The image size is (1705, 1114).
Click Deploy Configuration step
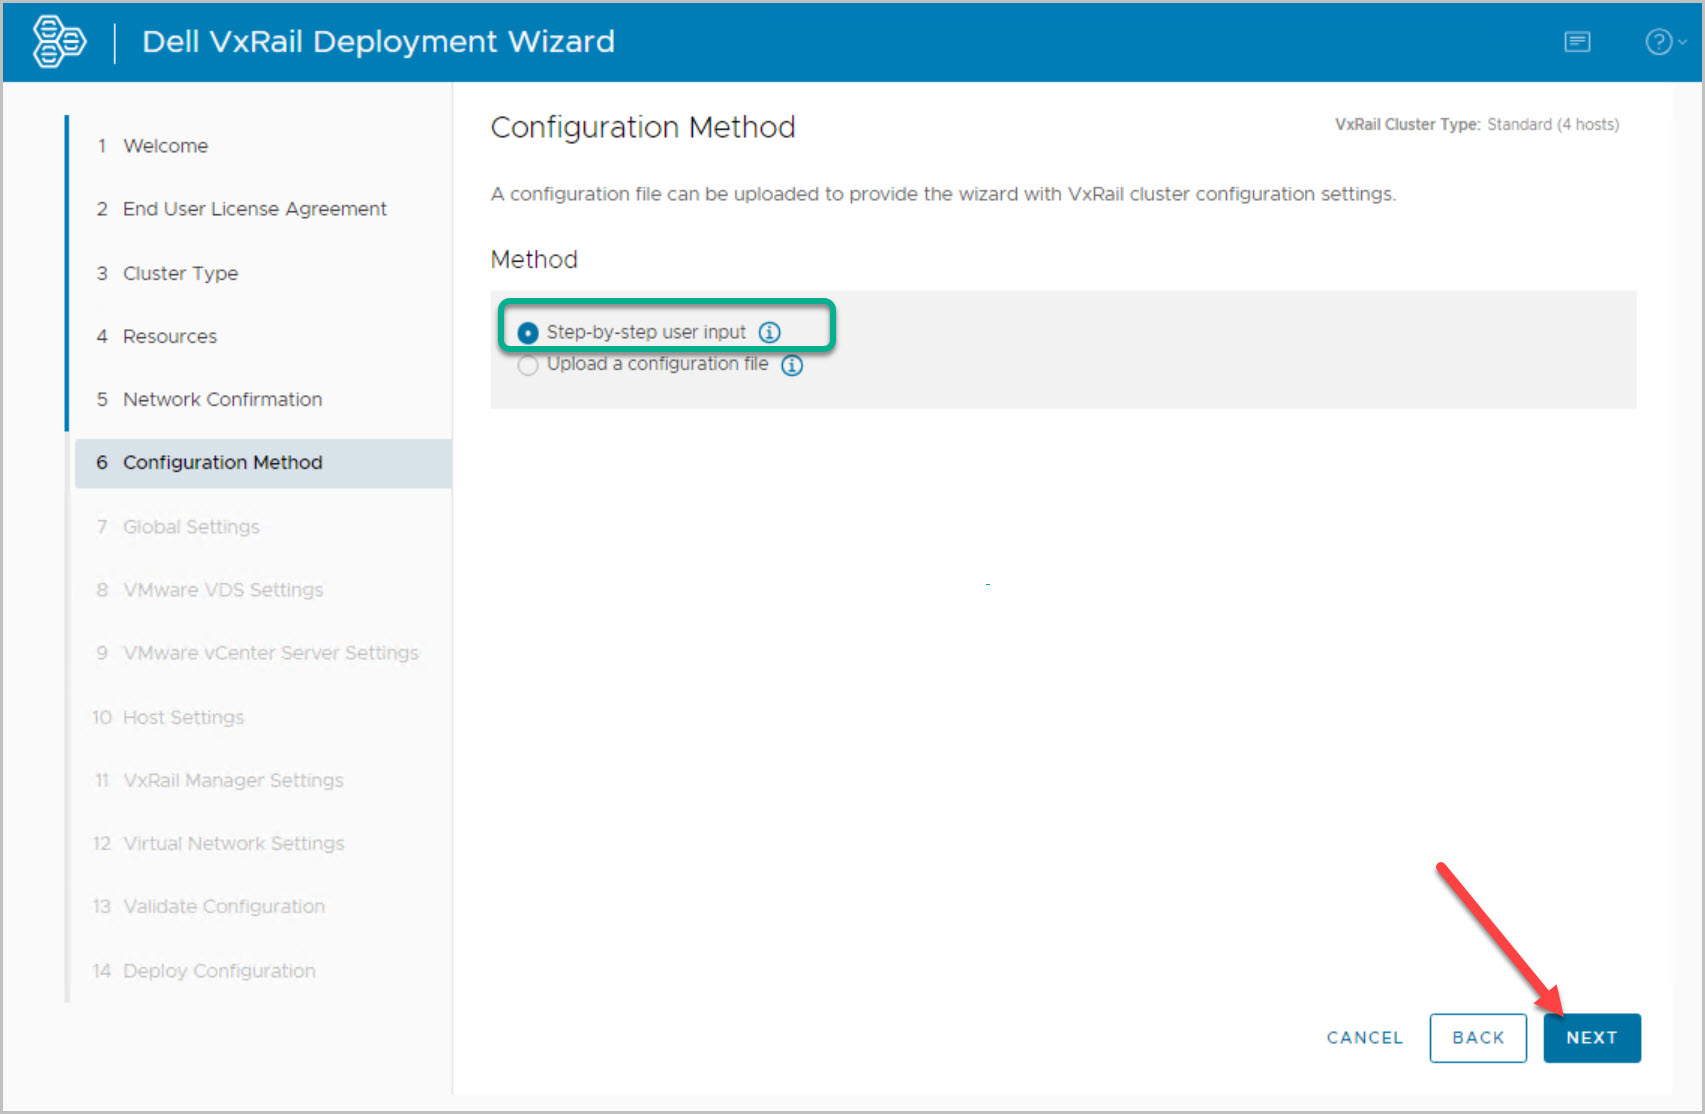tap(219, 971)
